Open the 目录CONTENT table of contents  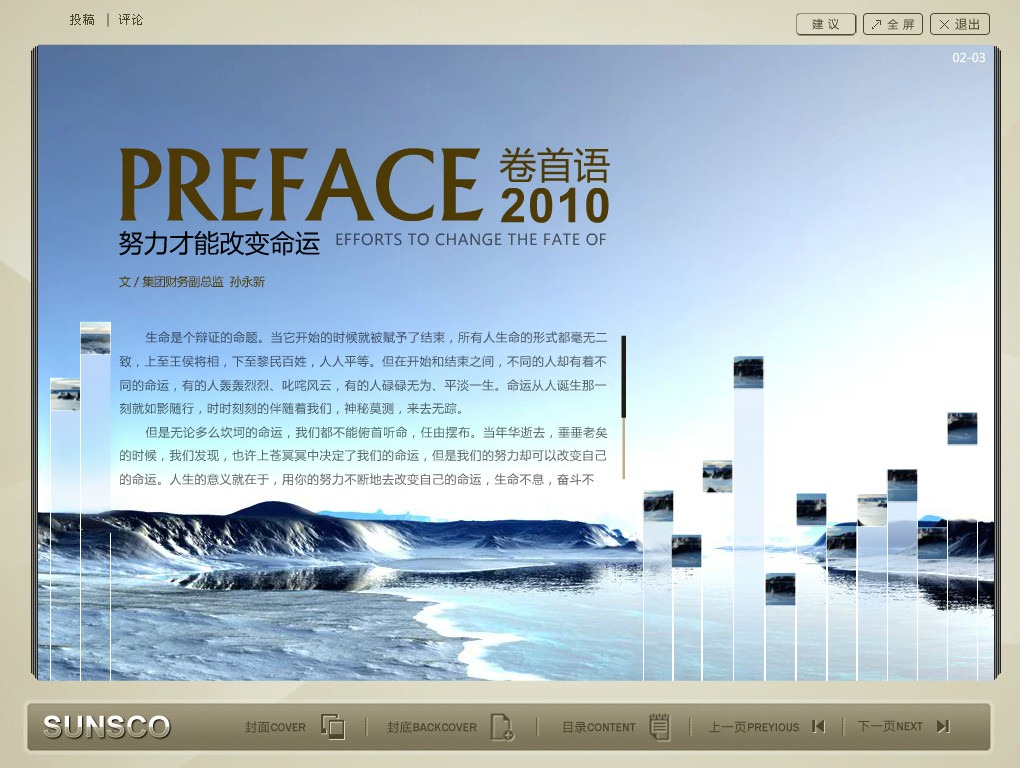click(x=598, y=727)
